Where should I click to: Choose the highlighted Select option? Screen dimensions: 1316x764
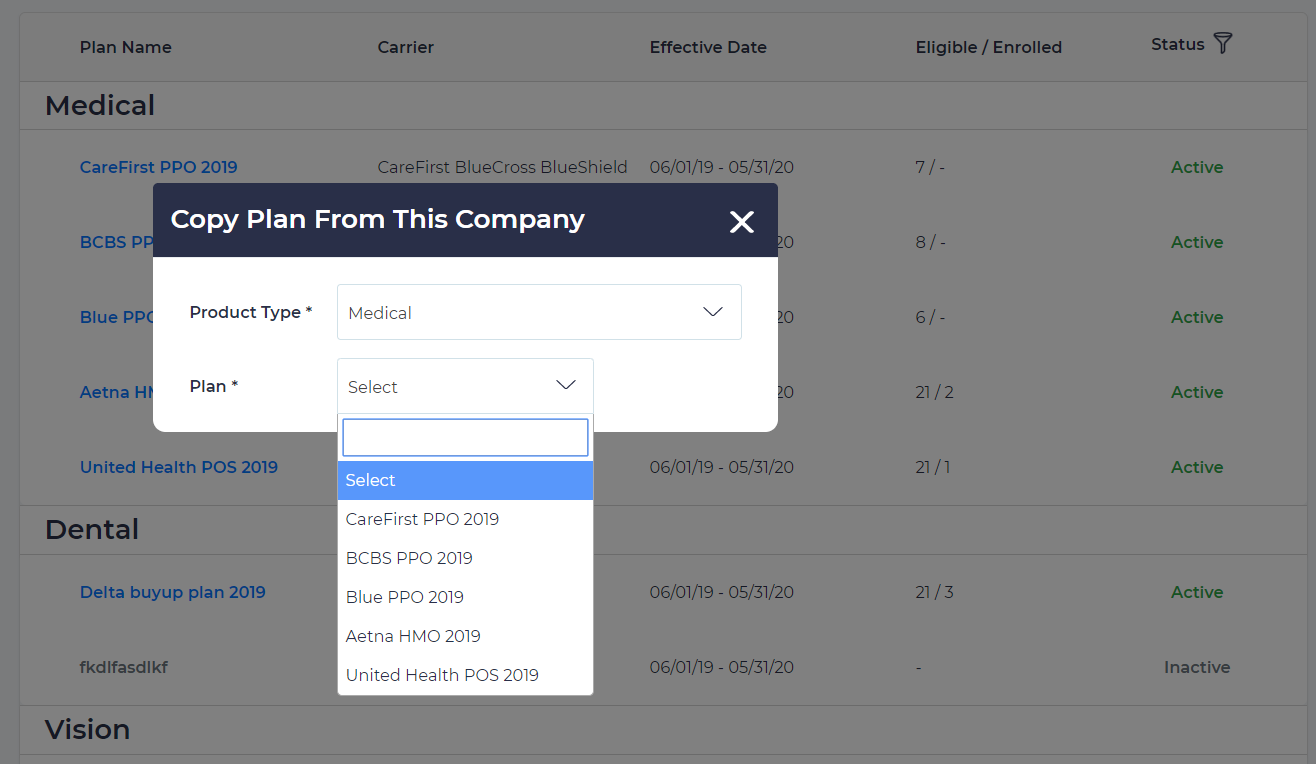click(x=465, y=480)
